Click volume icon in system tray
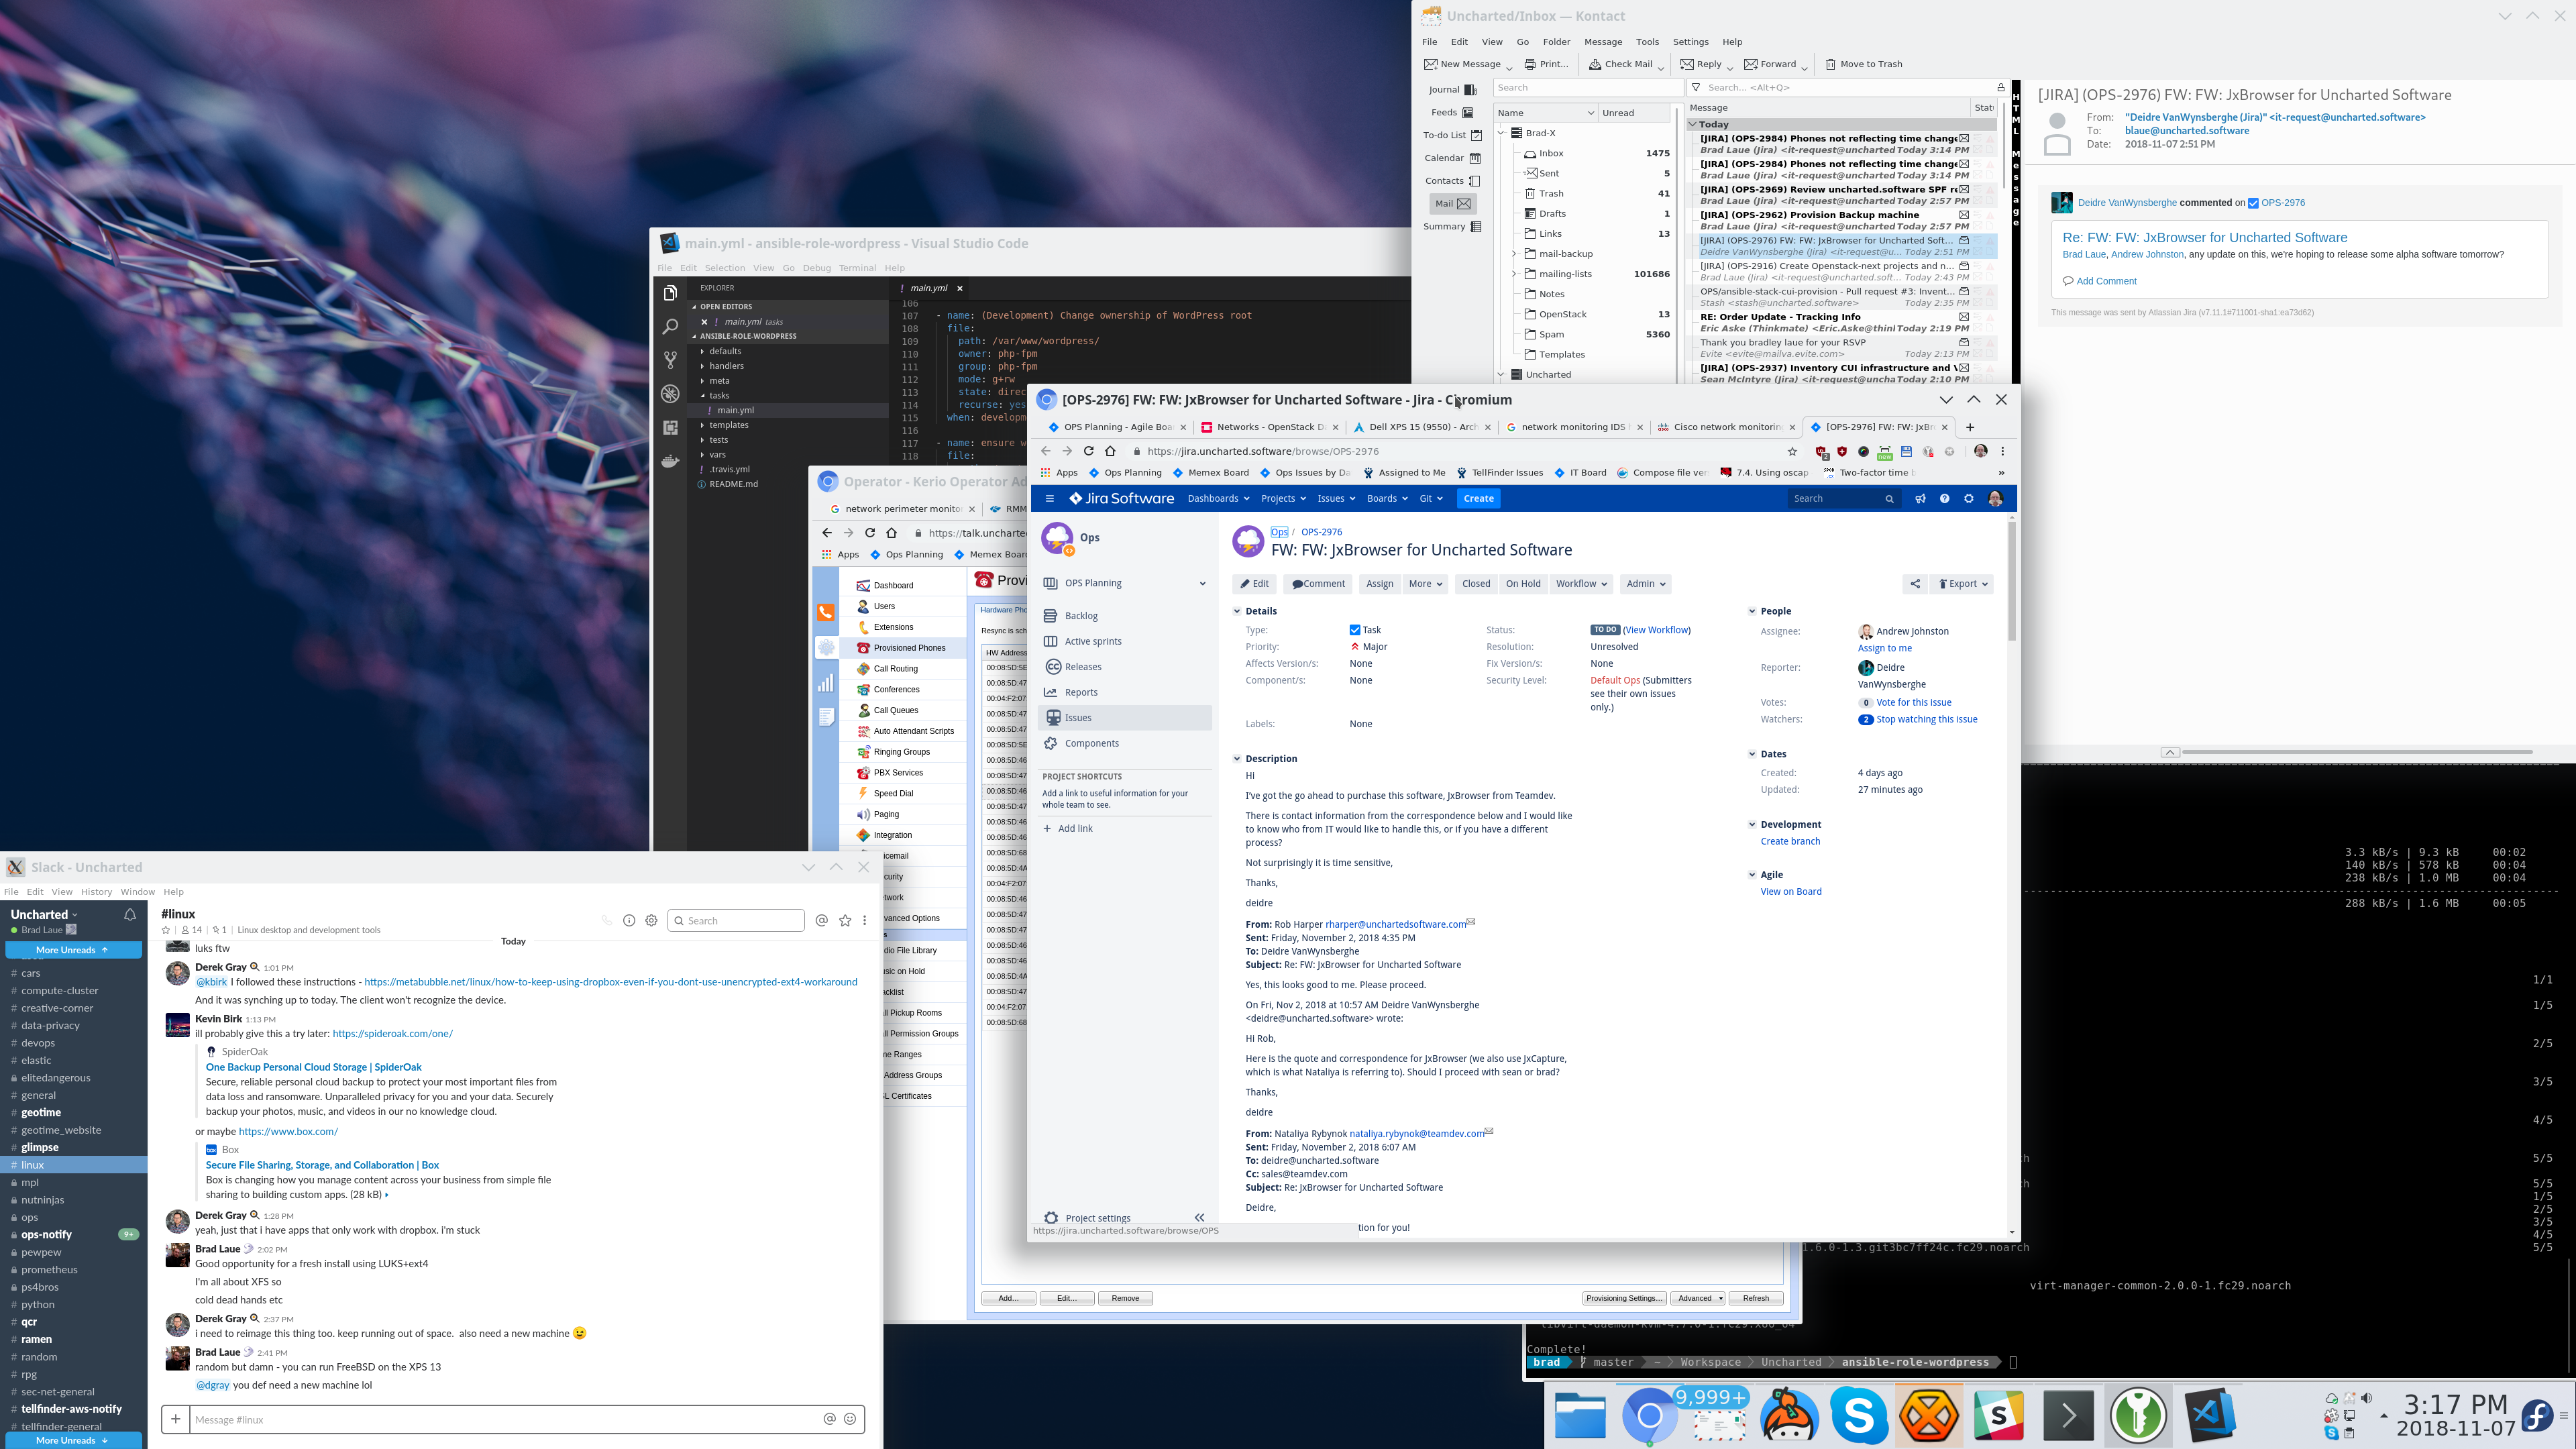The height and width of the screenshot is (1449, 2576). tap(2366, 1398)
